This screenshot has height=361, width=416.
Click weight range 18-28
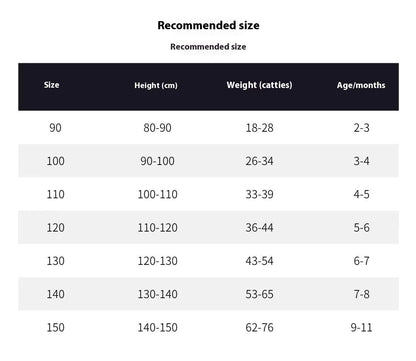click(259, 128)
